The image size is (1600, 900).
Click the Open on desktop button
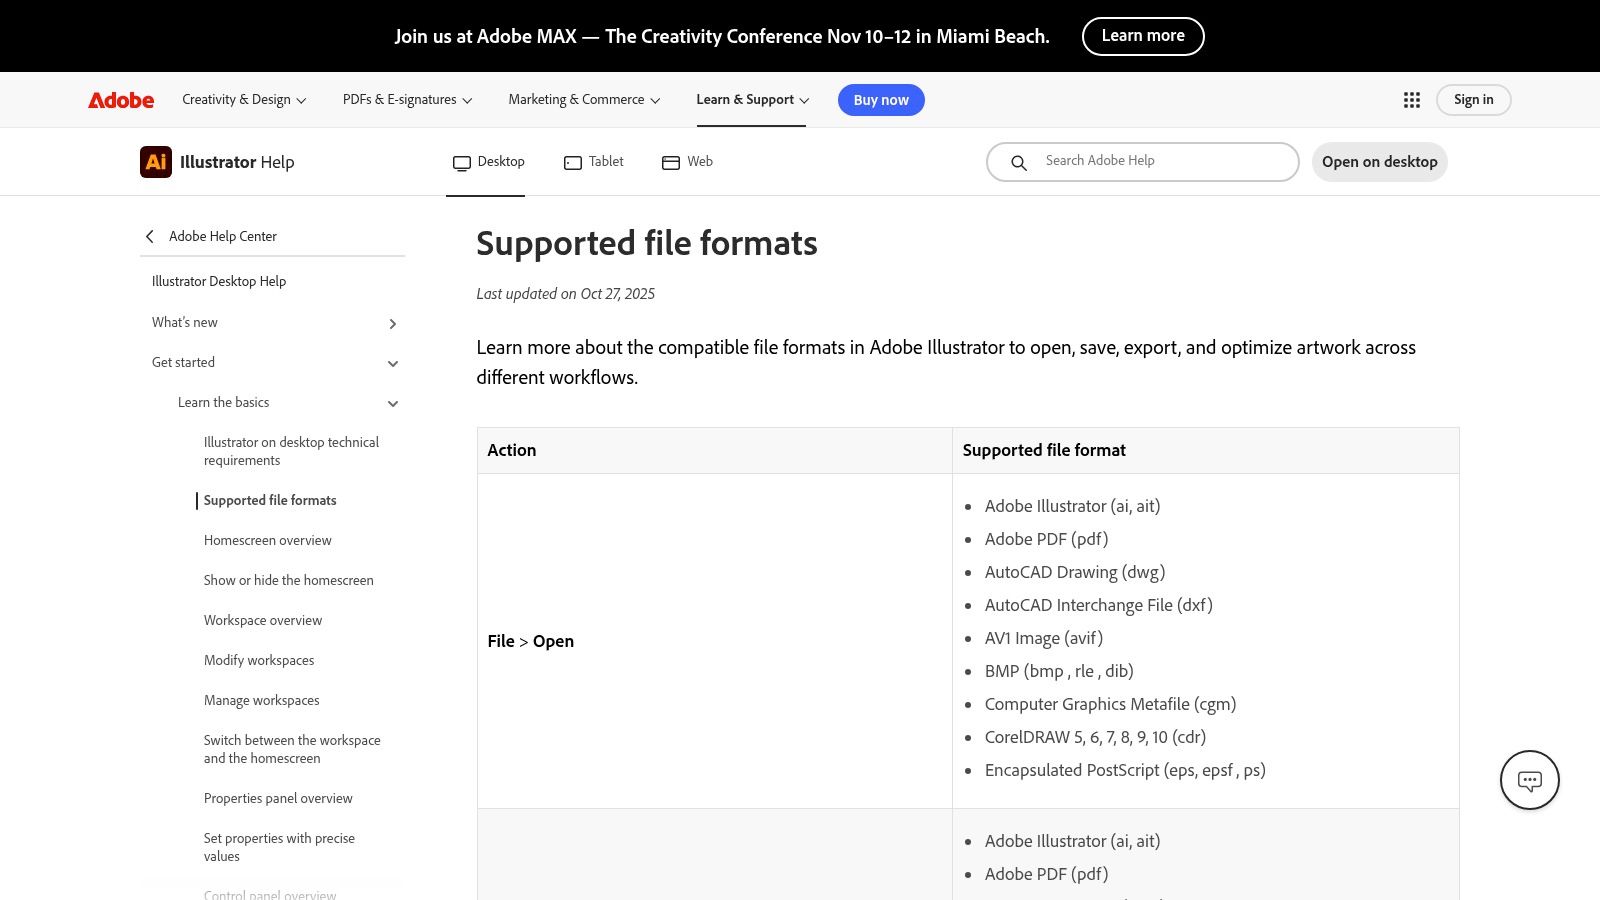tap(1380, 162)
